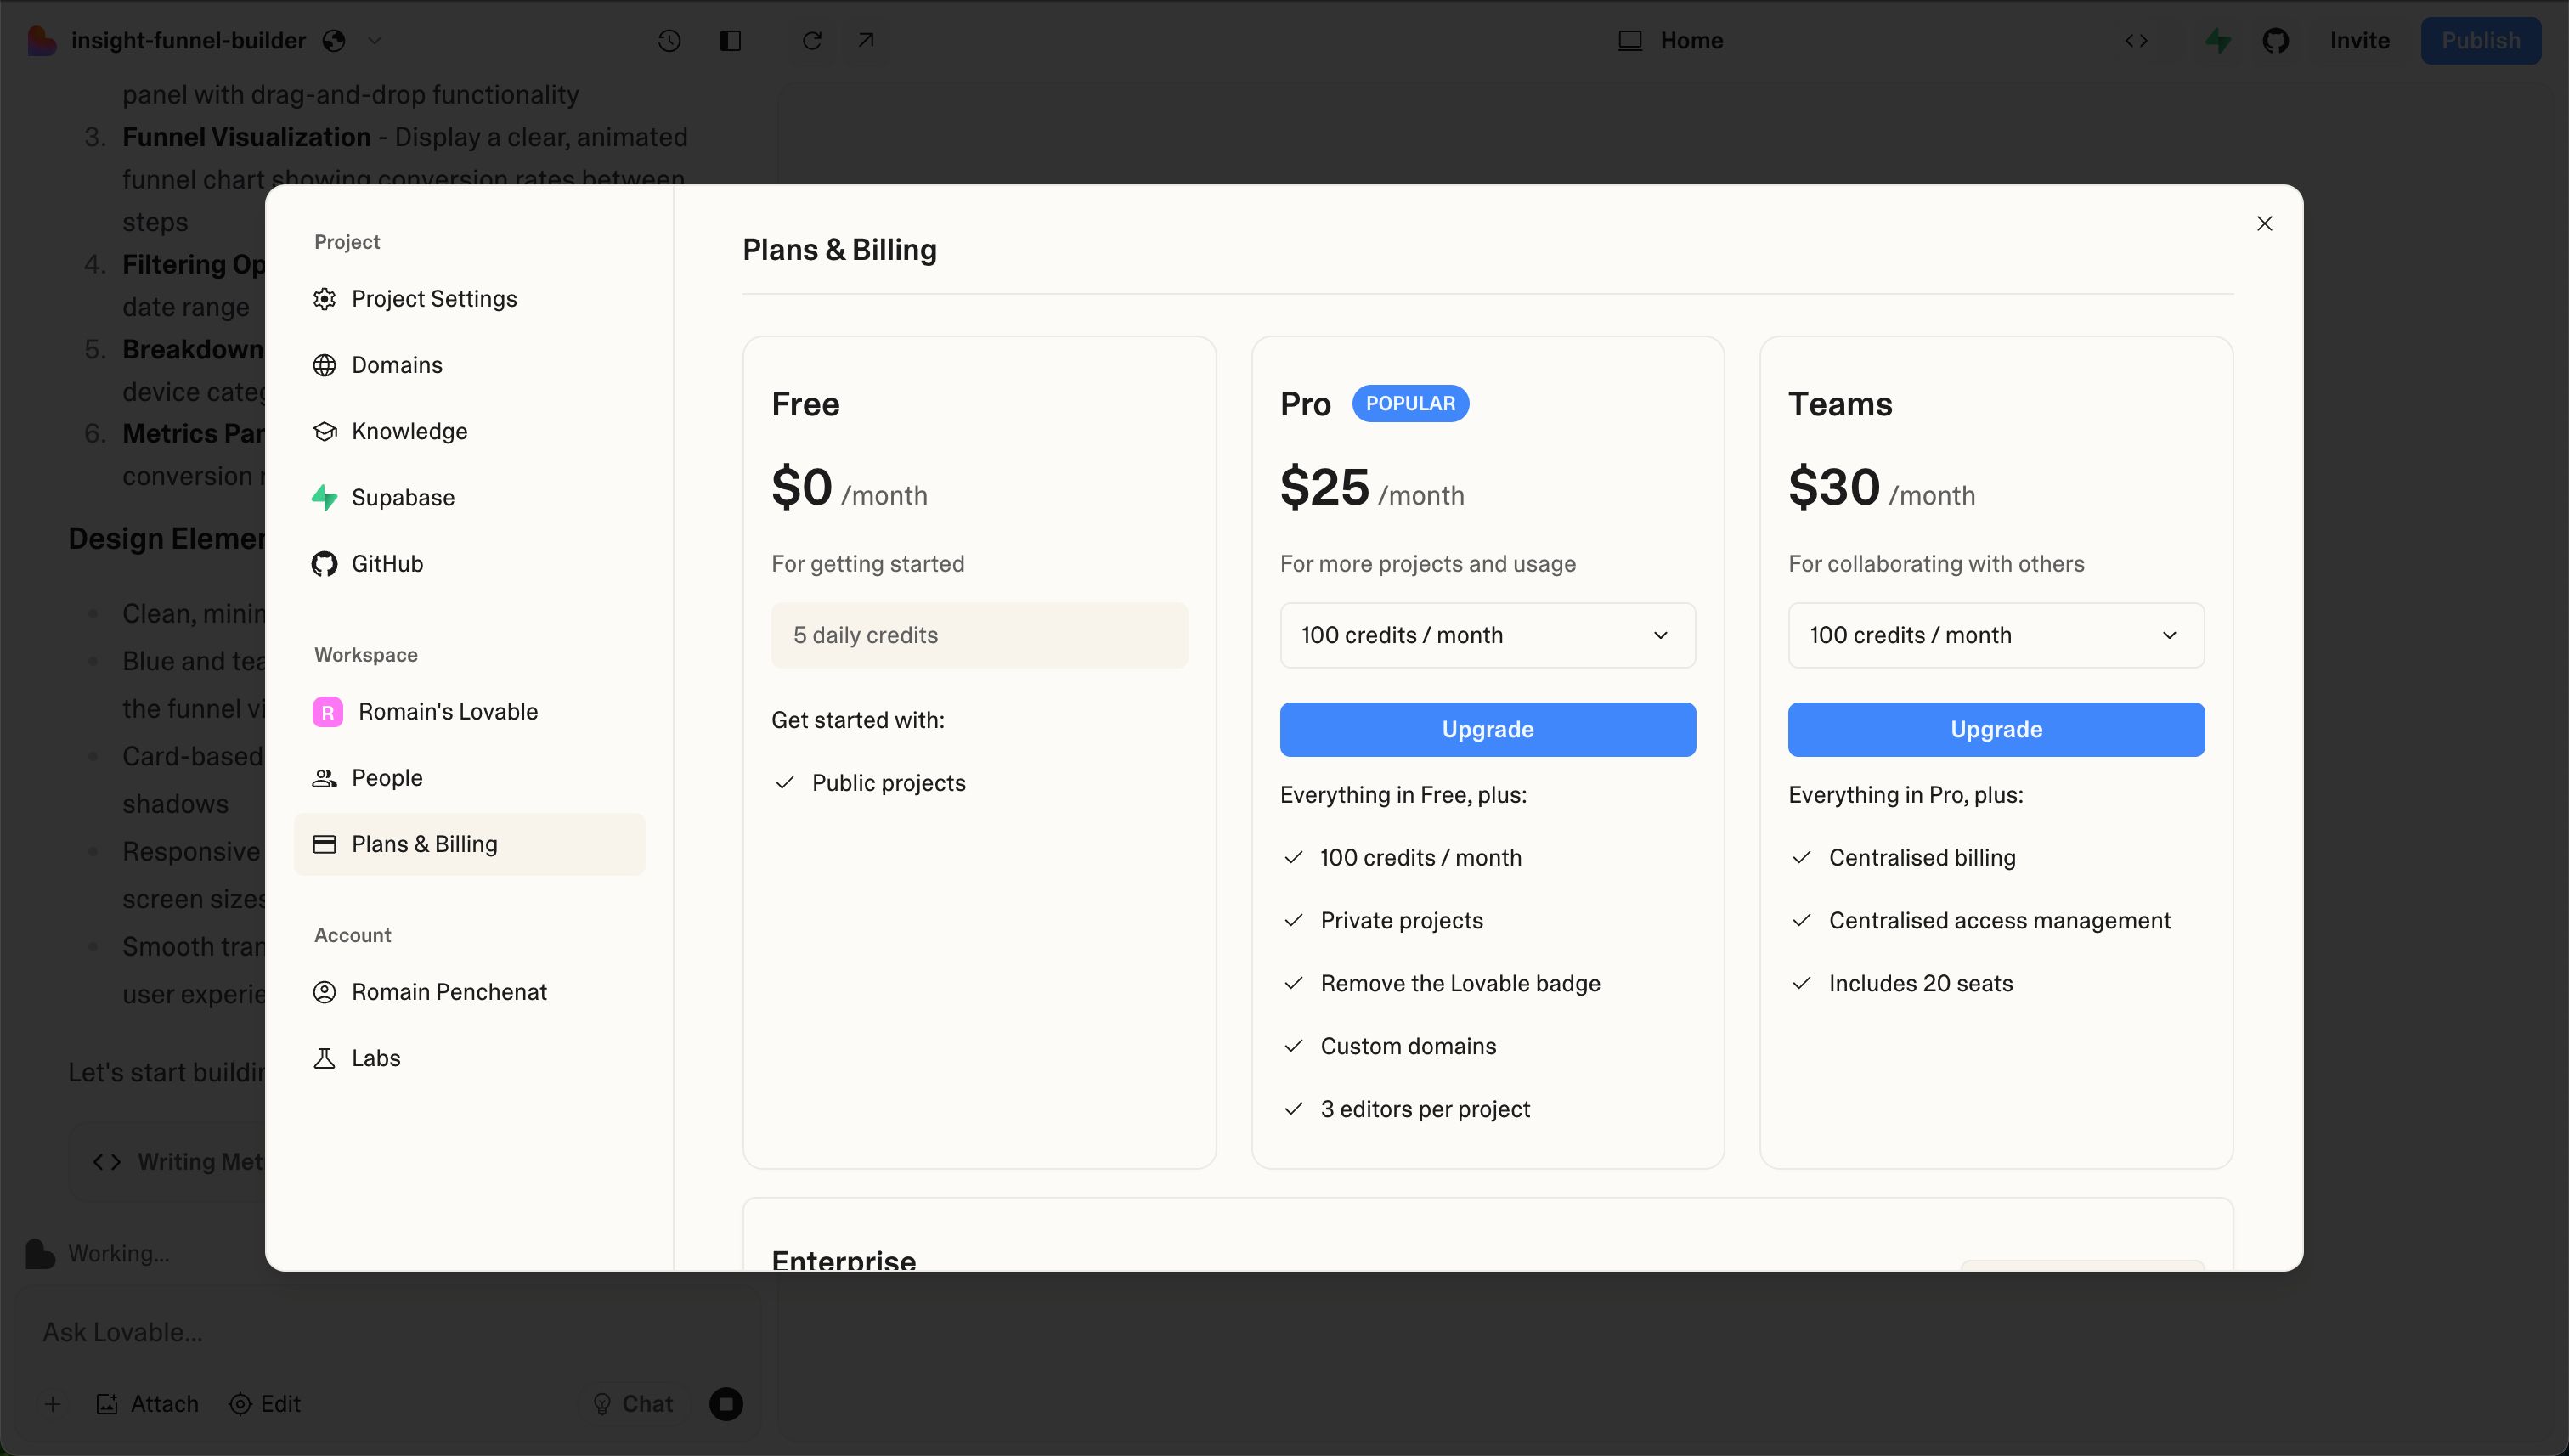The width and height of the screenshot is (2569, 1456).
Task: Click the Edit button in chat bar
Action: (265, 1404)
